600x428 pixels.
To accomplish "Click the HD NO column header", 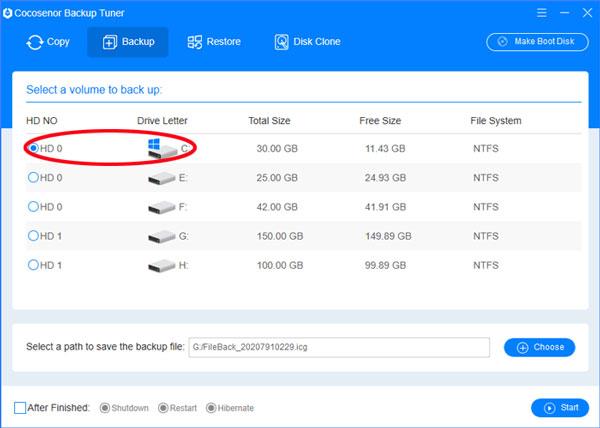I will (42, 121).
